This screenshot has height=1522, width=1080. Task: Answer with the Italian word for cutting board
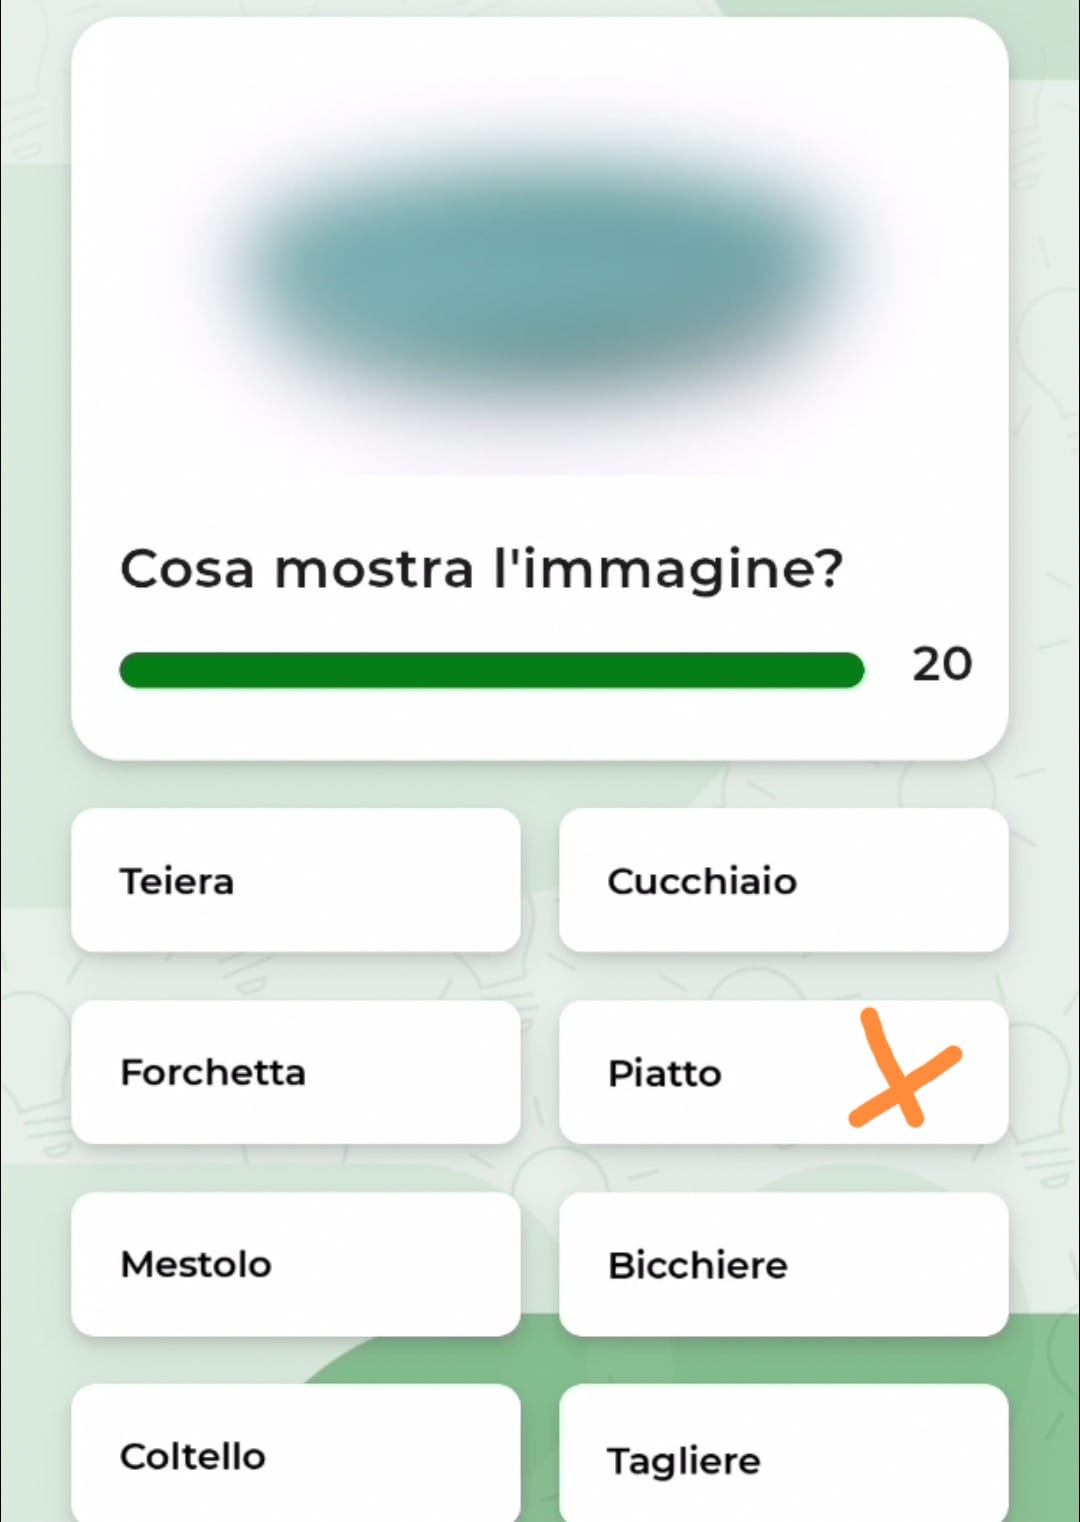tap(784, 1454)
